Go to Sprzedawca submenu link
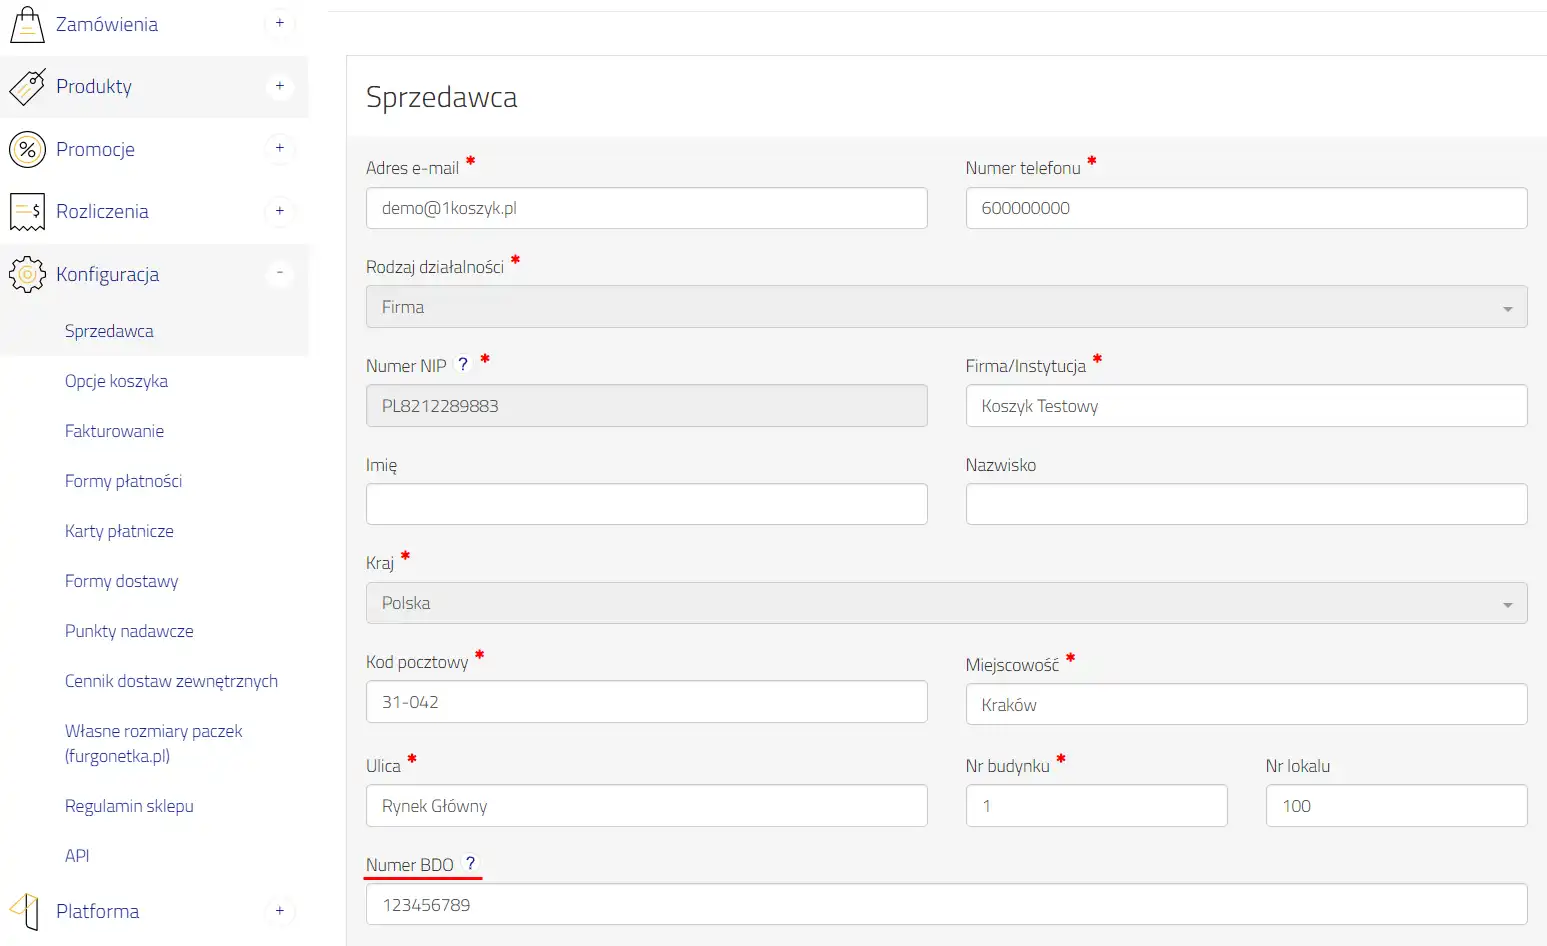Viewport: 1547px width, 946px height. [x=109, y=331]
